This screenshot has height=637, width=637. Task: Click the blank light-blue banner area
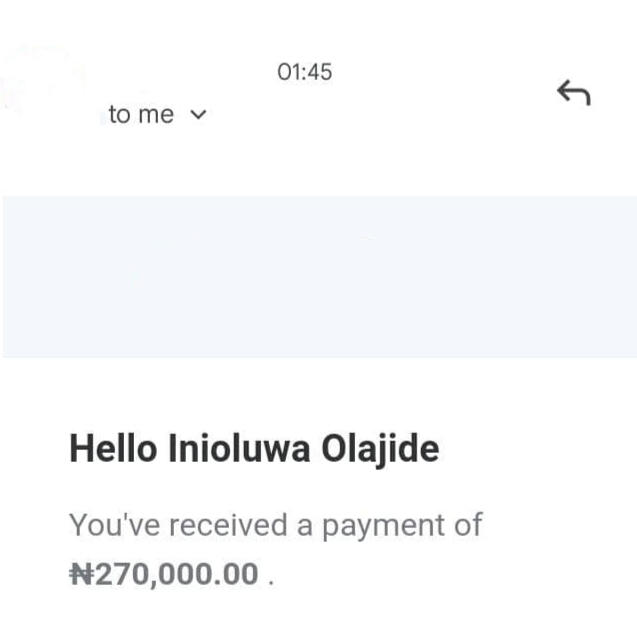point(319,276)
